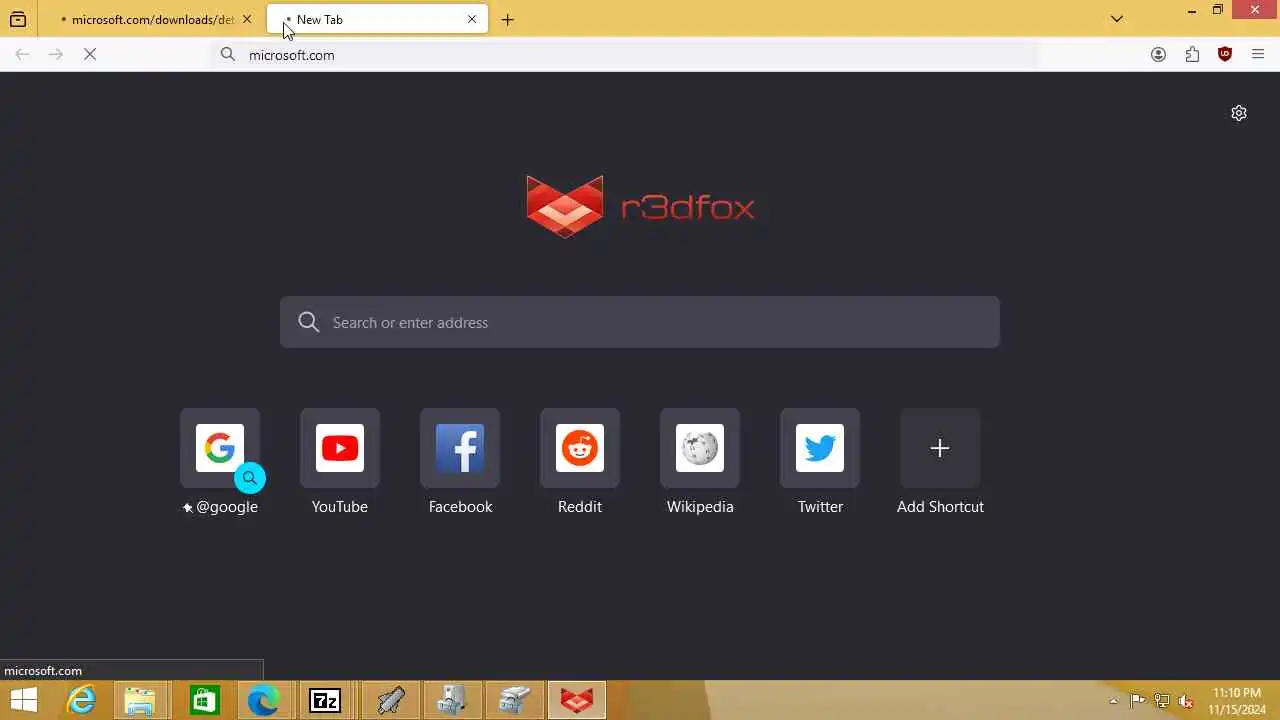Open a new tab with plus button

508,19
